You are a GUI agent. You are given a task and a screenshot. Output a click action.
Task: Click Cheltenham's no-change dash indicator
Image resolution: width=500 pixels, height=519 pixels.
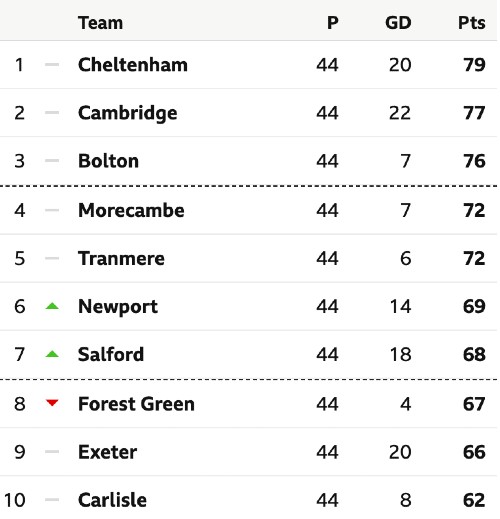coord(52,65)
